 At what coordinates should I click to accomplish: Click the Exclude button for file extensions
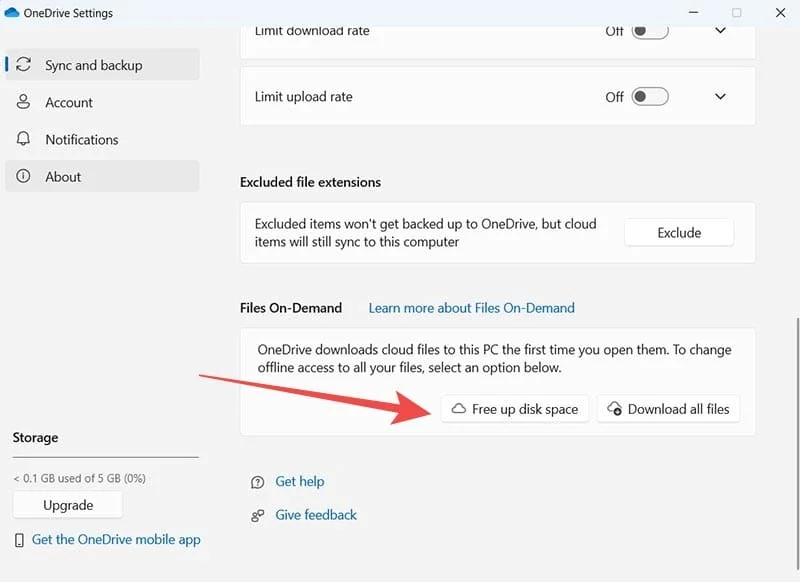click(x=678, y=232)
